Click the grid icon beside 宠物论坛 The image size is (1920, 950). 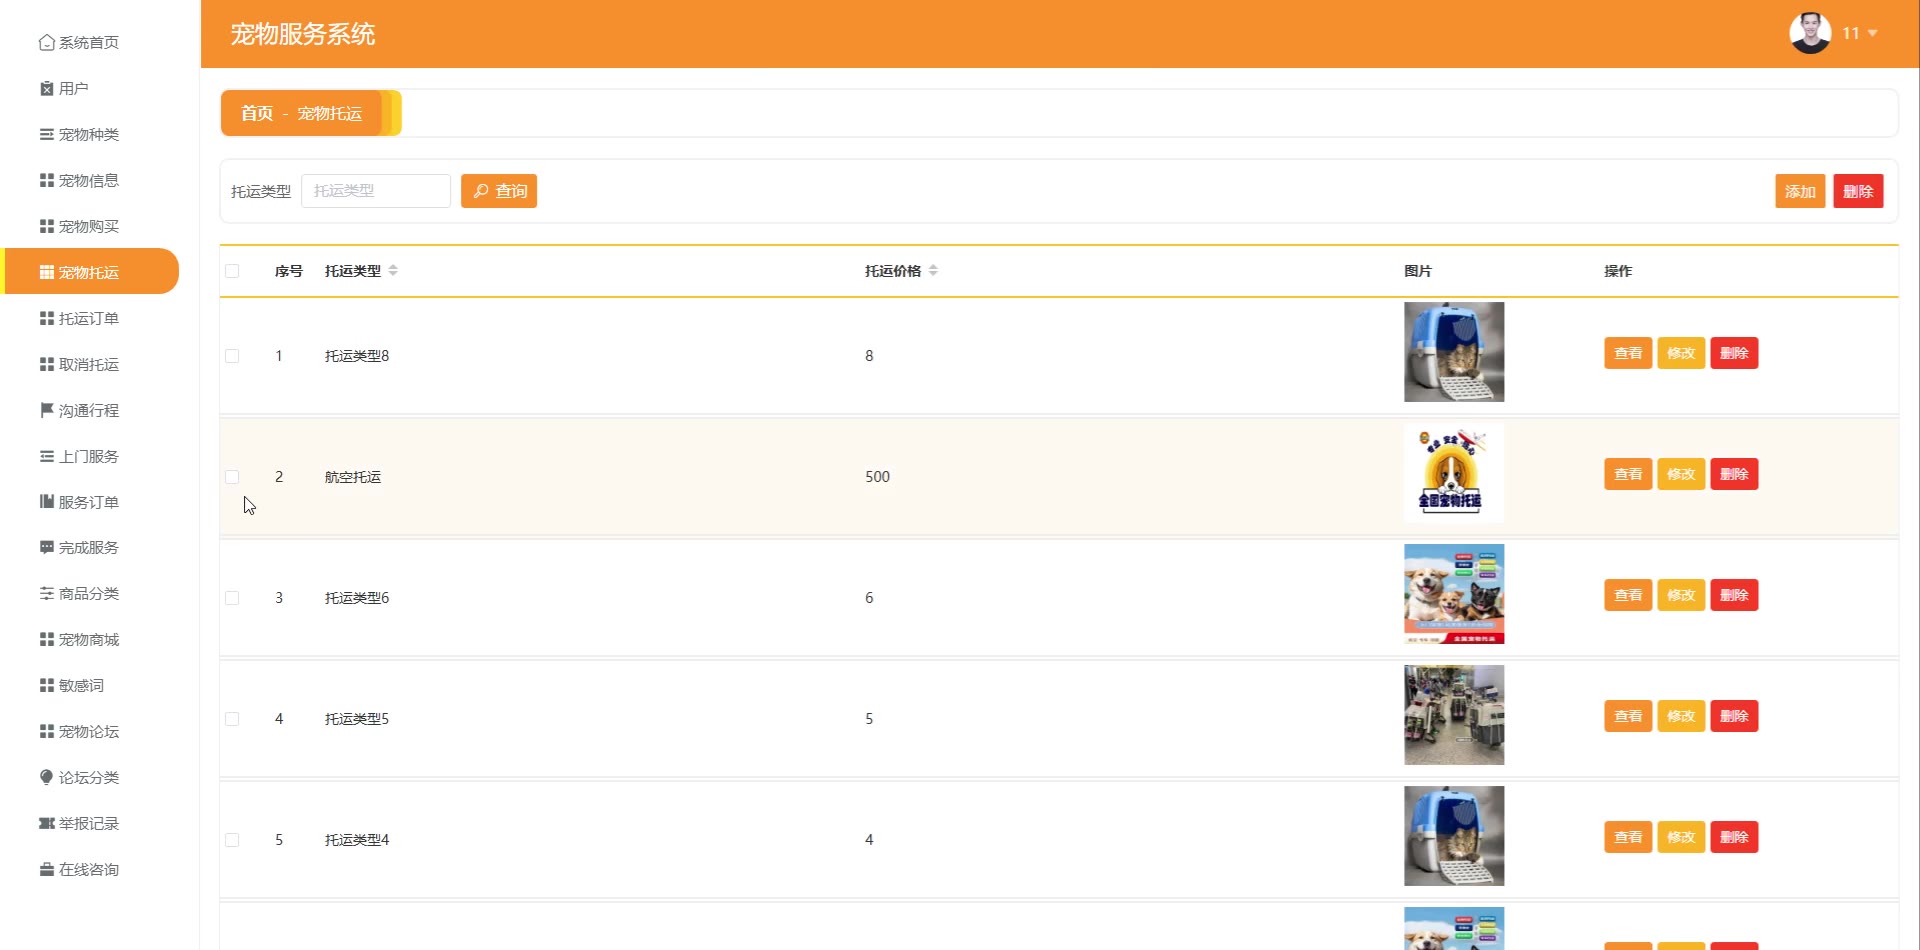46,731
